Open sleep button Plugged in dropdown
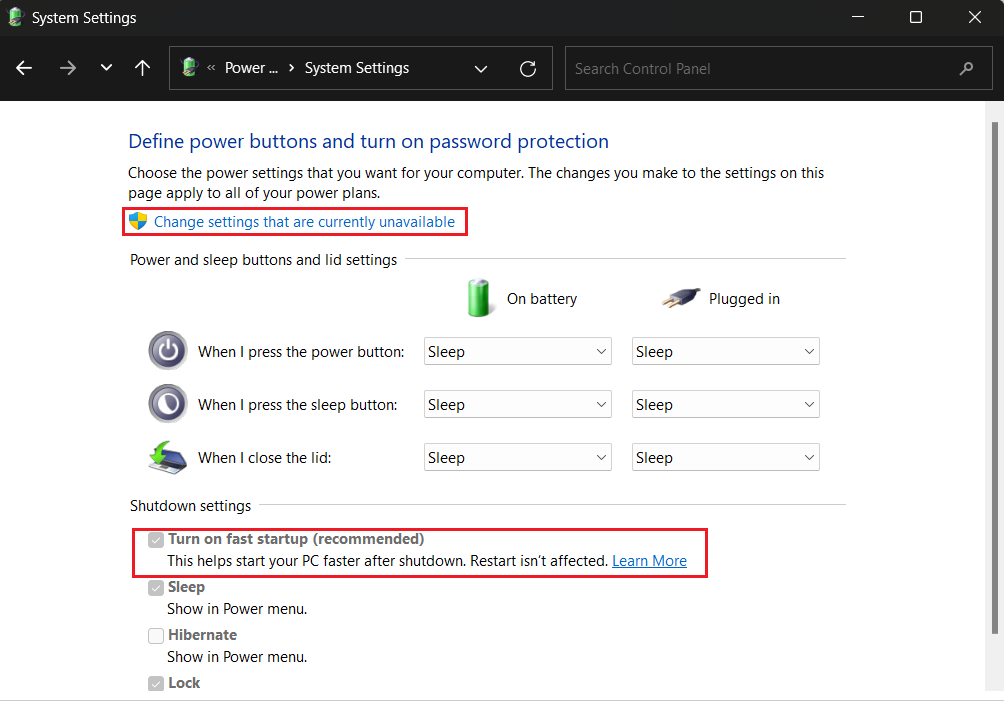1004x705 pixels. pyautogui.click(x=725, y=404)
